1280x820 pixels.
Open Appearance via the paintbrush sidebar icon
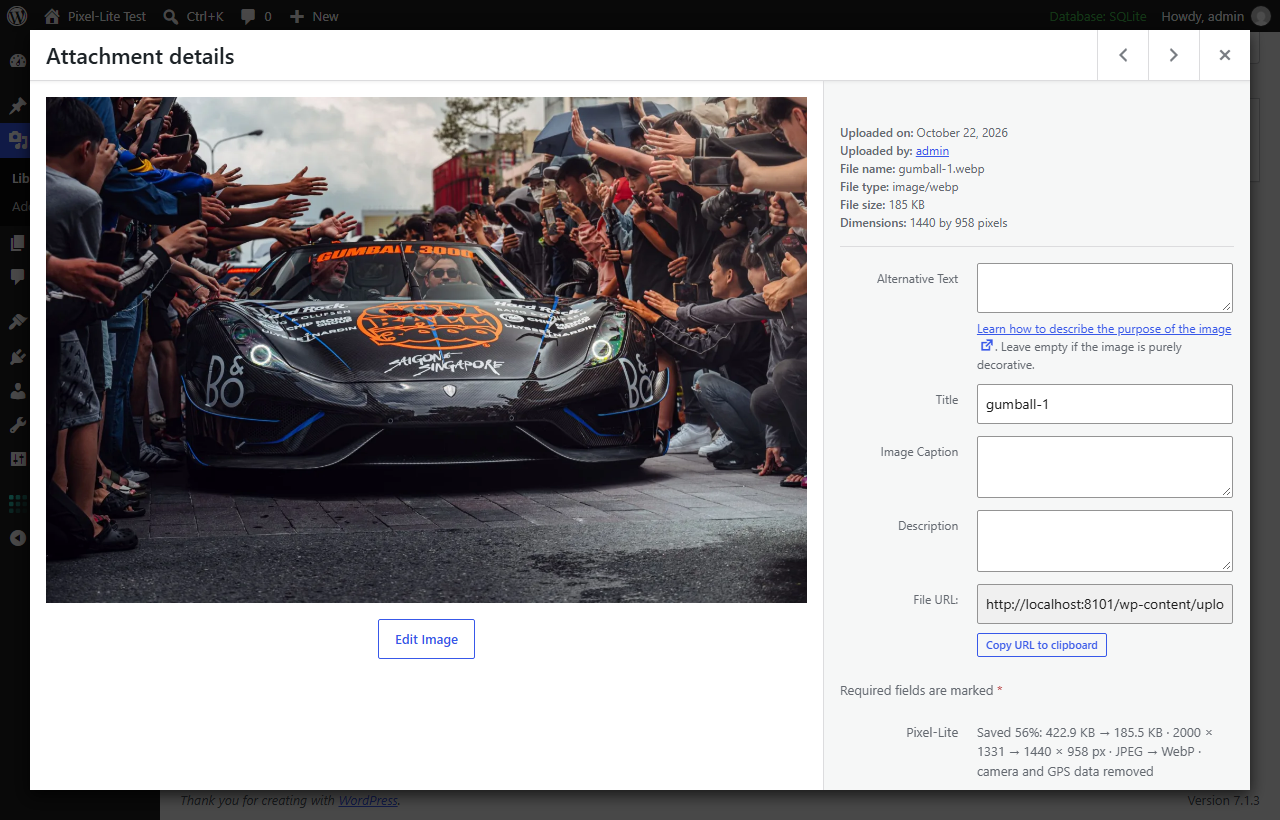[x=17, y=322]
